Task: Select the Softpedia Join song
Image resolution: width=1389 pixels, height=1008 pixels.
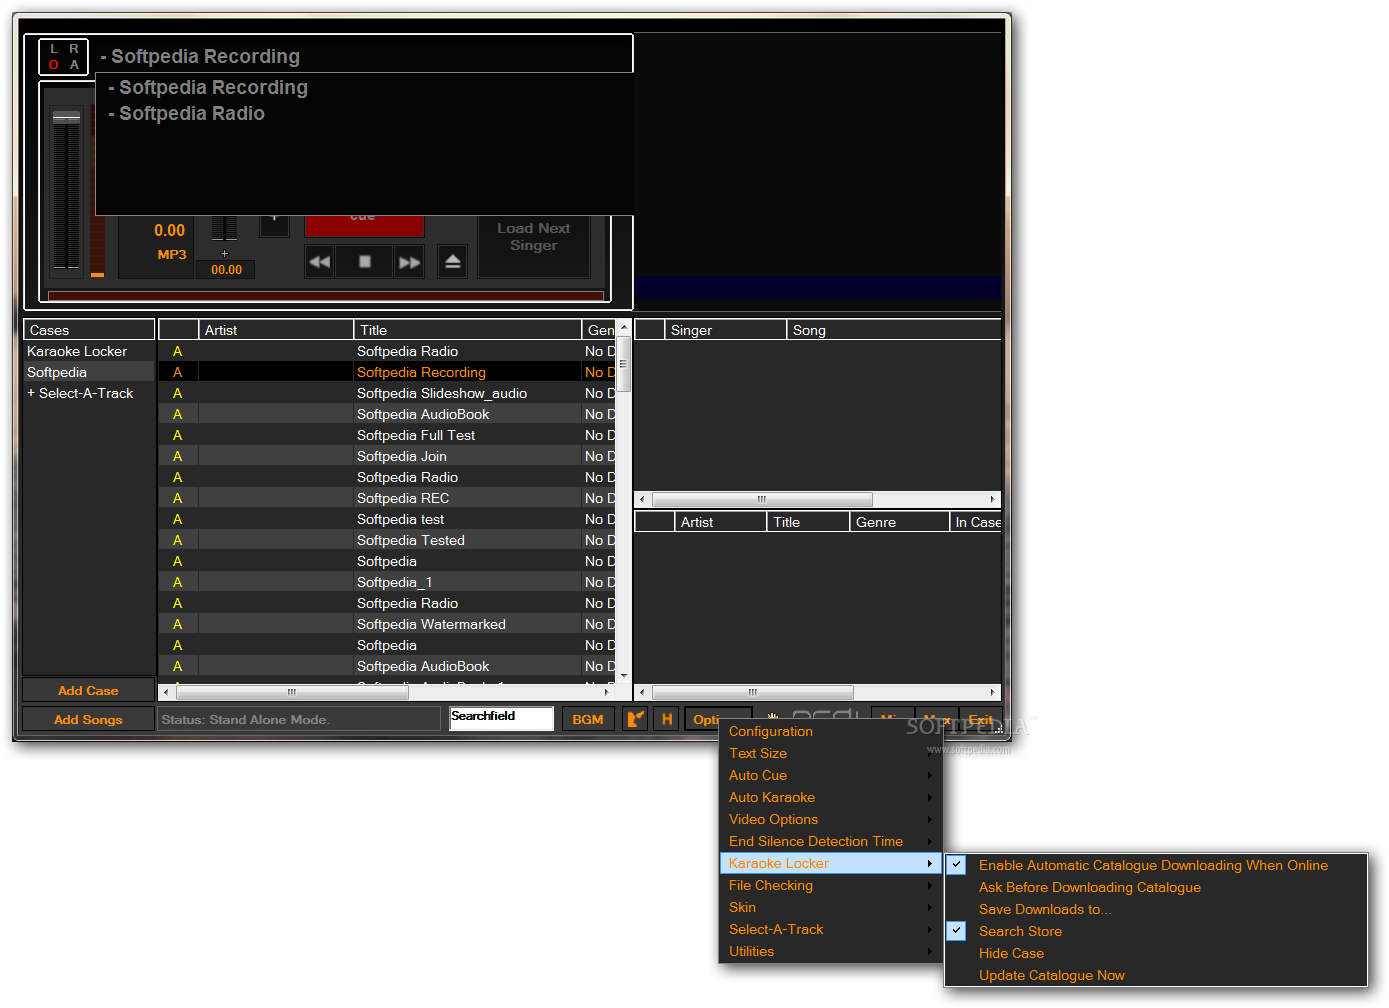Action: pos(387,456)
